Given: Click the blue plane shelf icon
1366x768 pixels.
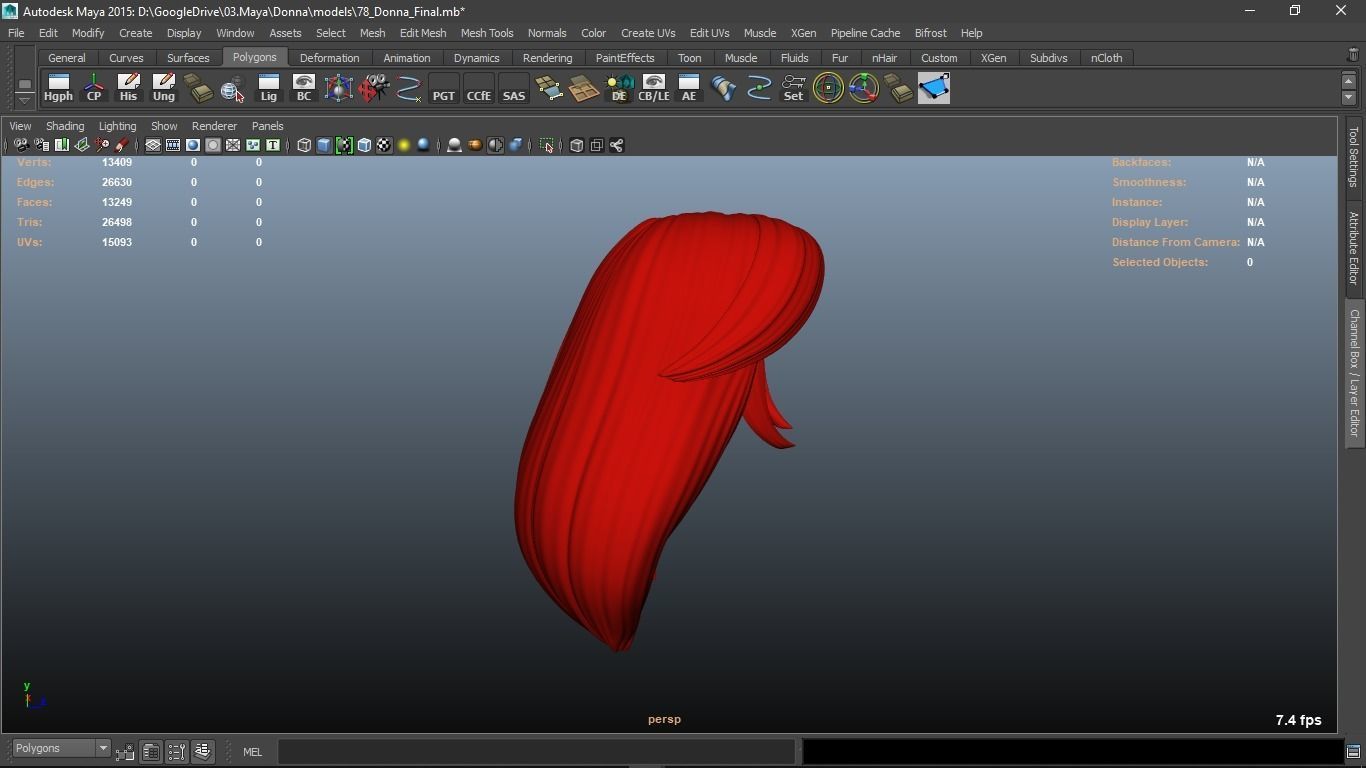Looking at the screenshot, I should [x=933, y=88].
